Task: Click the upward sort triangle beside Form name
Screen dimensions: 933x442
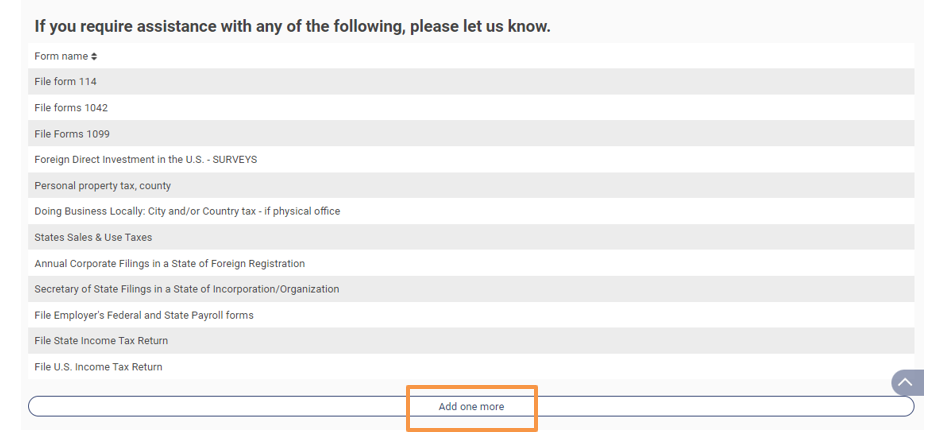Action: (94, 54)
